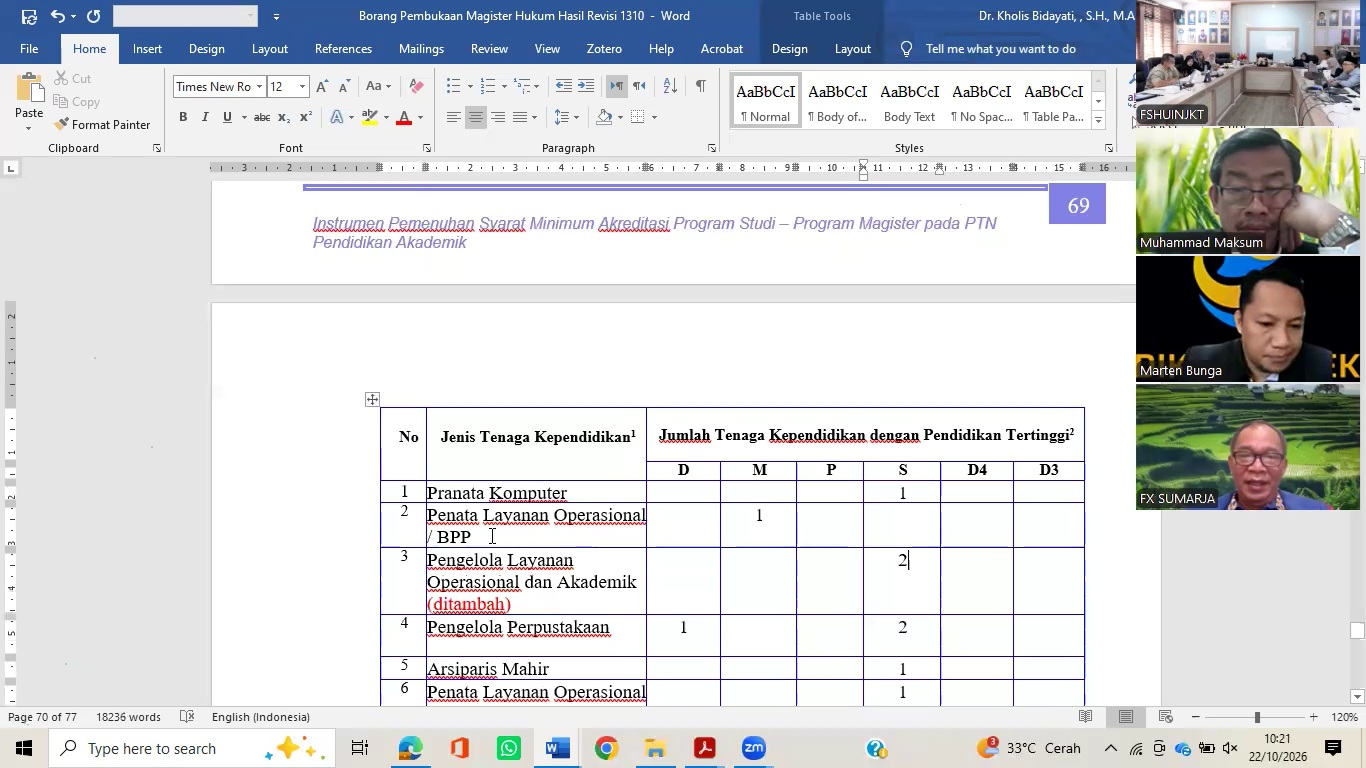Click the Undo icon in title bar
1366x768 pixels.
(58, 16)
